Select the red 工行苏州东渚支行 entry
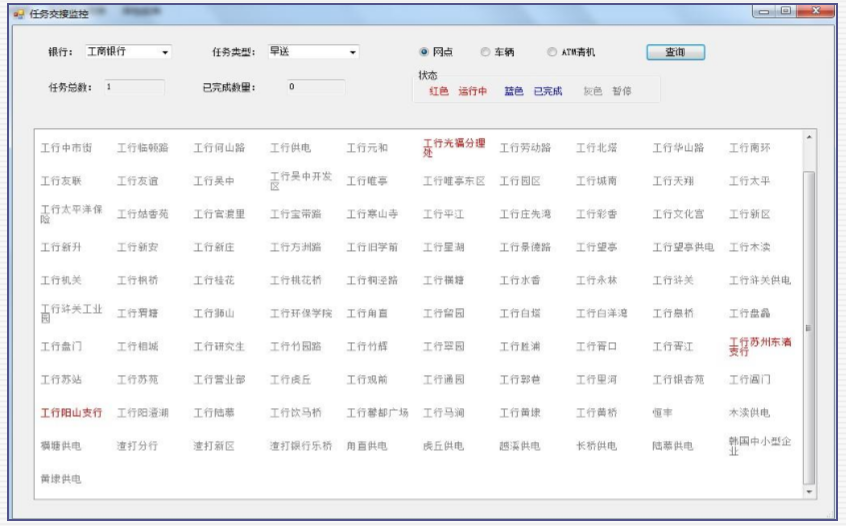 click(x=760, y=346)
